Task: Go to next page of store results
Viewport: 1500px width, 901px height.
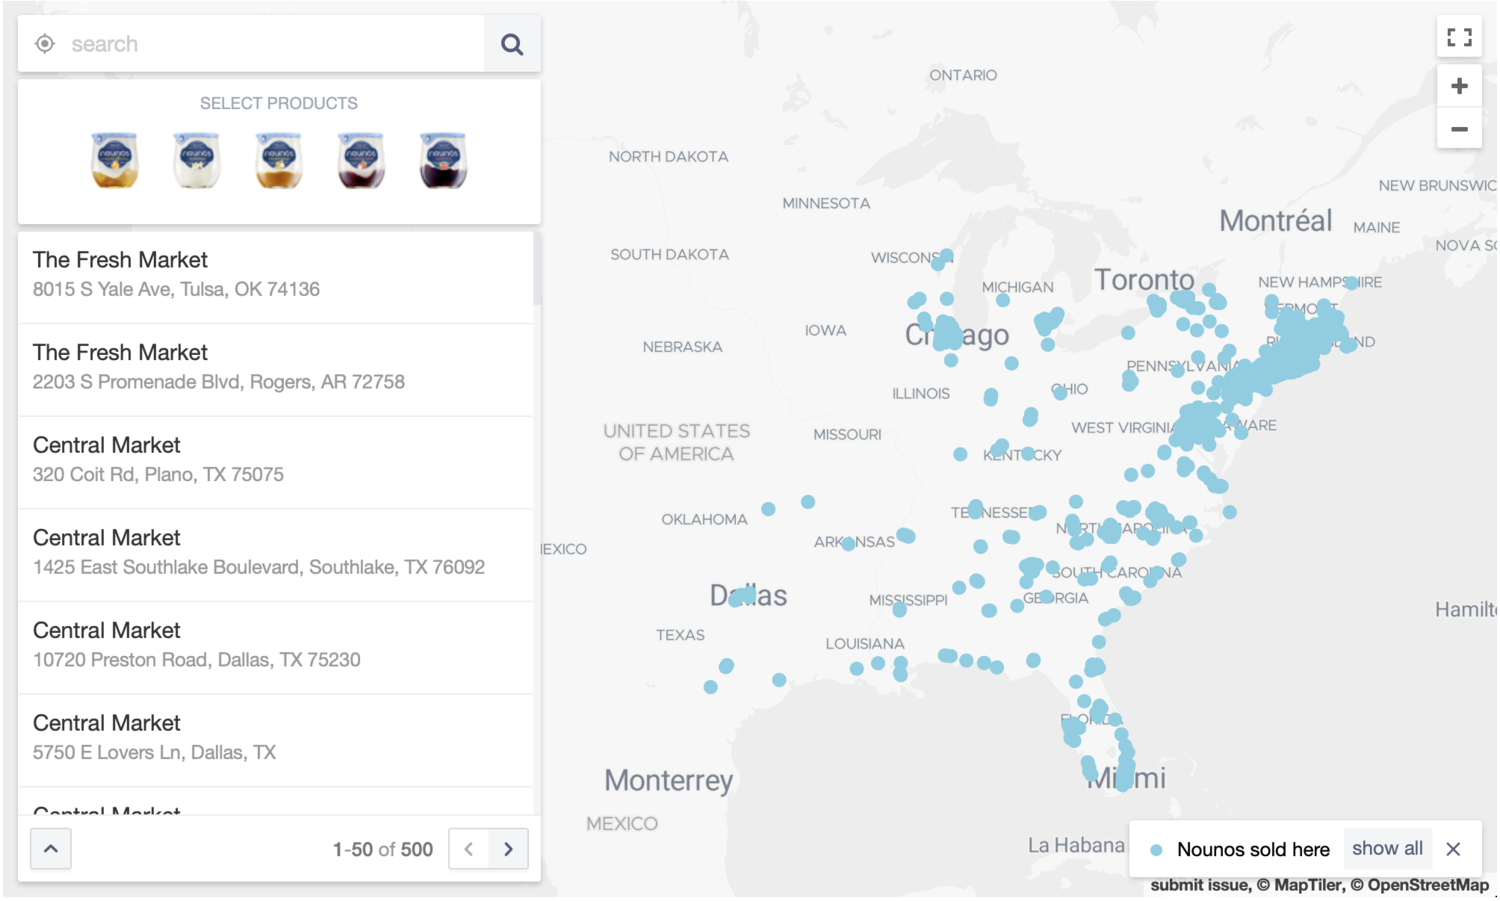Action: click(x=508, y=849)
